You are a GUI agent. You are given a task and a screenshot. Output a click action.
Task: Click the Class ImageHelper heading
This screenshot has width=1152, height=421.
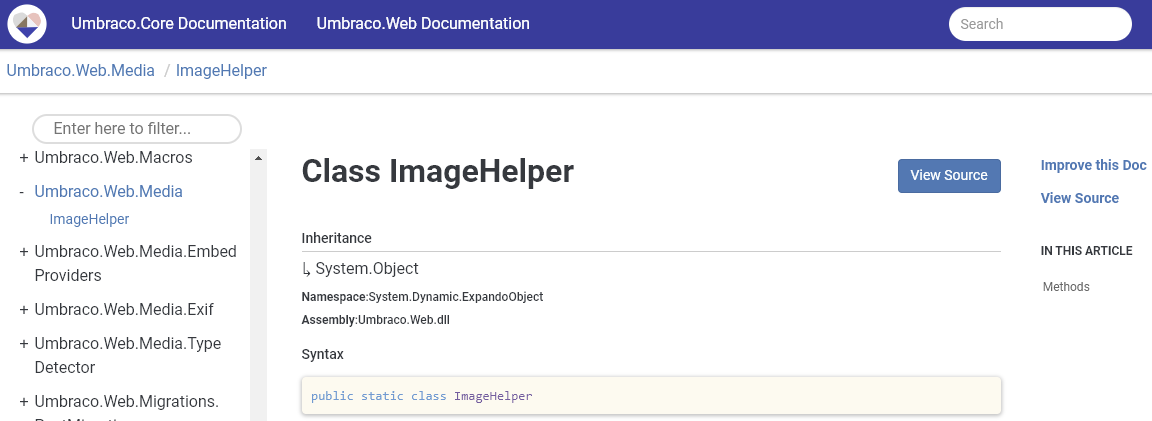point(437,171)
